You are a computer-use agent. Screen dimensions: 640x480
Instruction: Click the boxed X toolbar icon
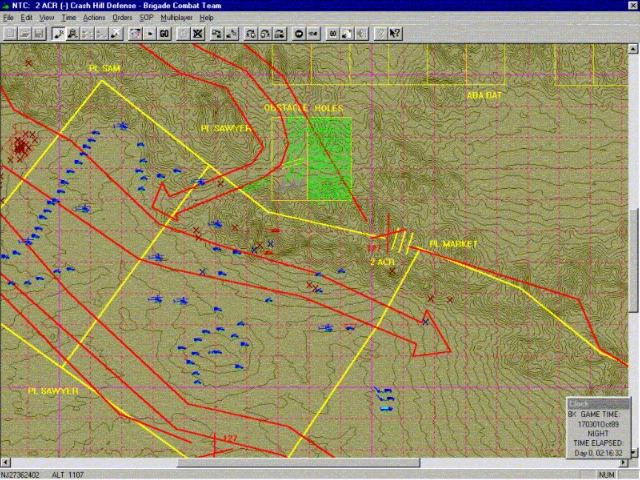coord(198,33)
